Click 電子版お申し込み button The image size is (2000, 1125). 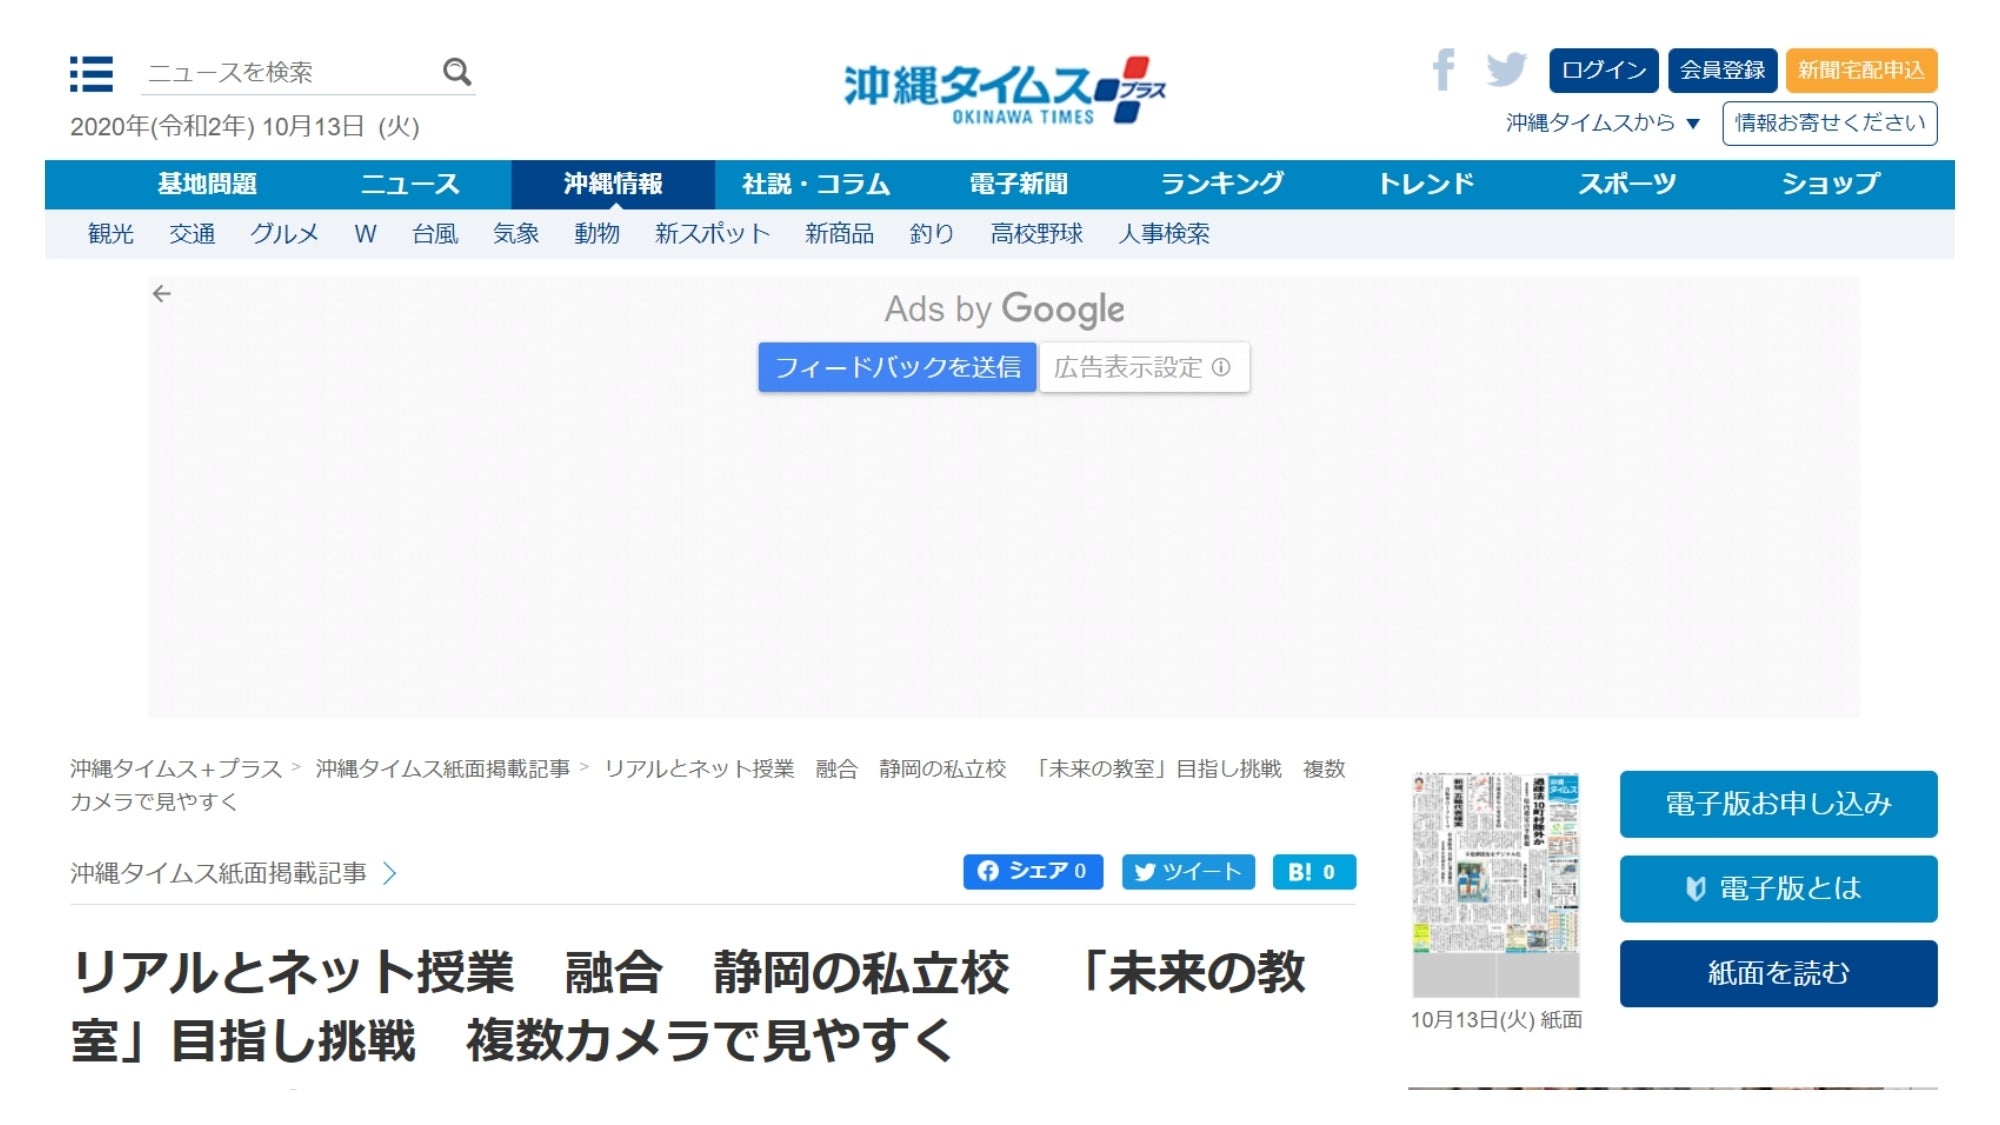pyautogui.click(x=1777, y=804)
